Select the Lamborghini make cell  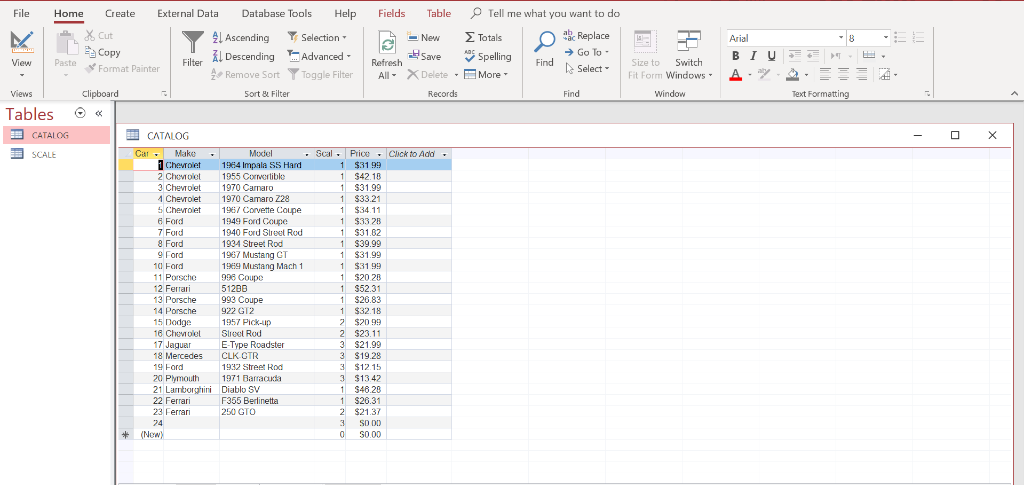pos(191,390)
